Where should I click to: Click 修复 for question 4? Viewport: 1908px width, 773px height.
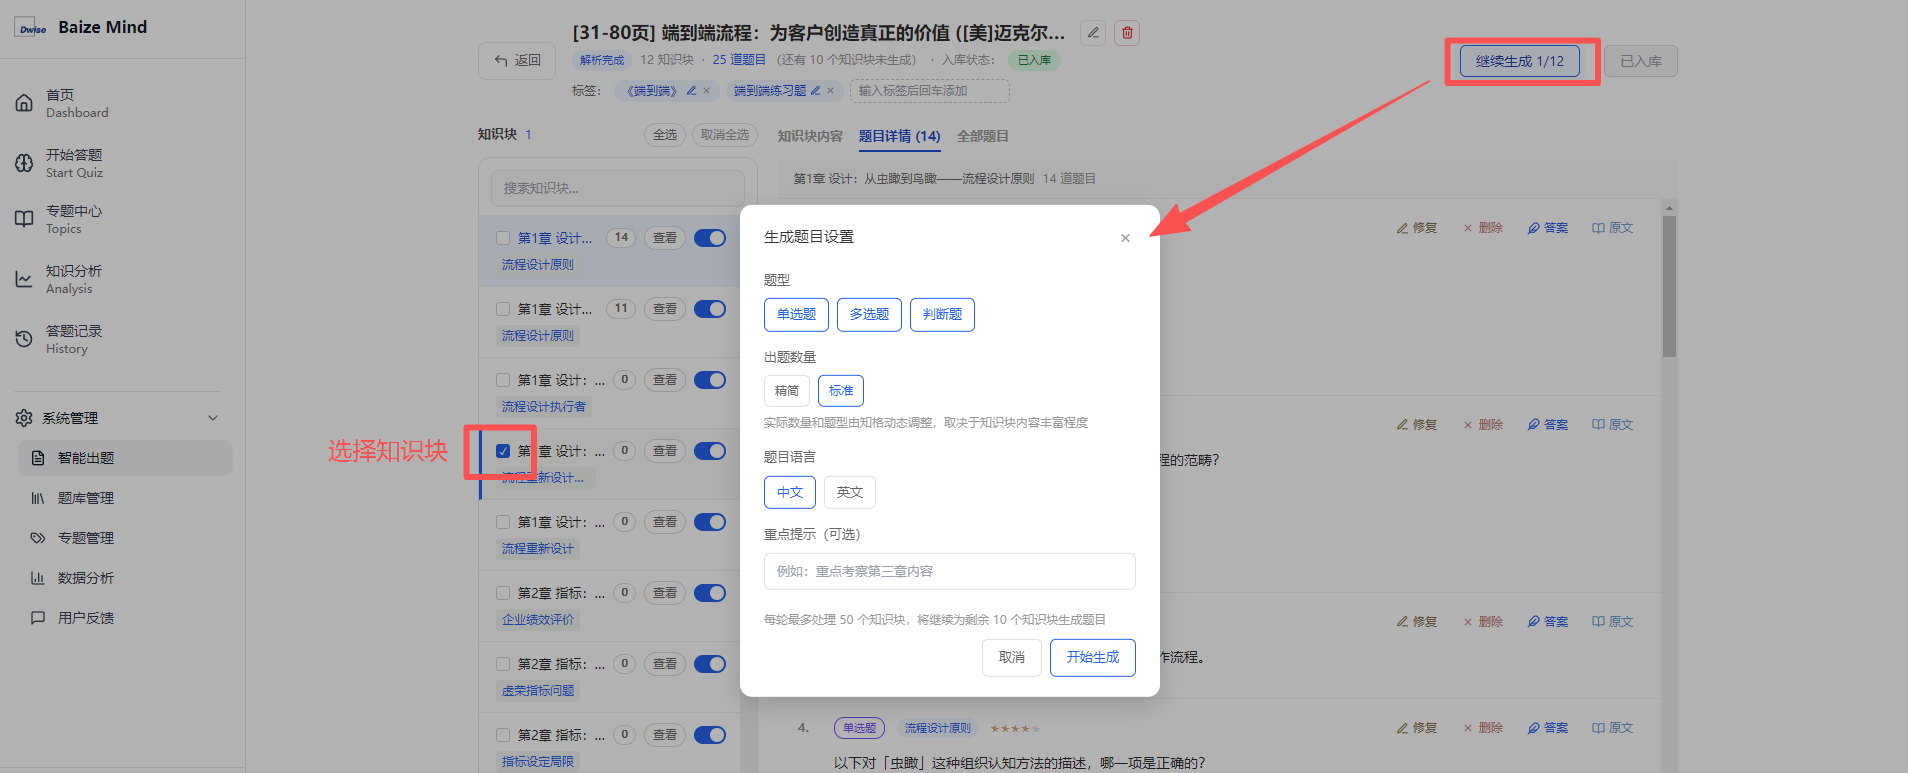(x=1417, y=728)
